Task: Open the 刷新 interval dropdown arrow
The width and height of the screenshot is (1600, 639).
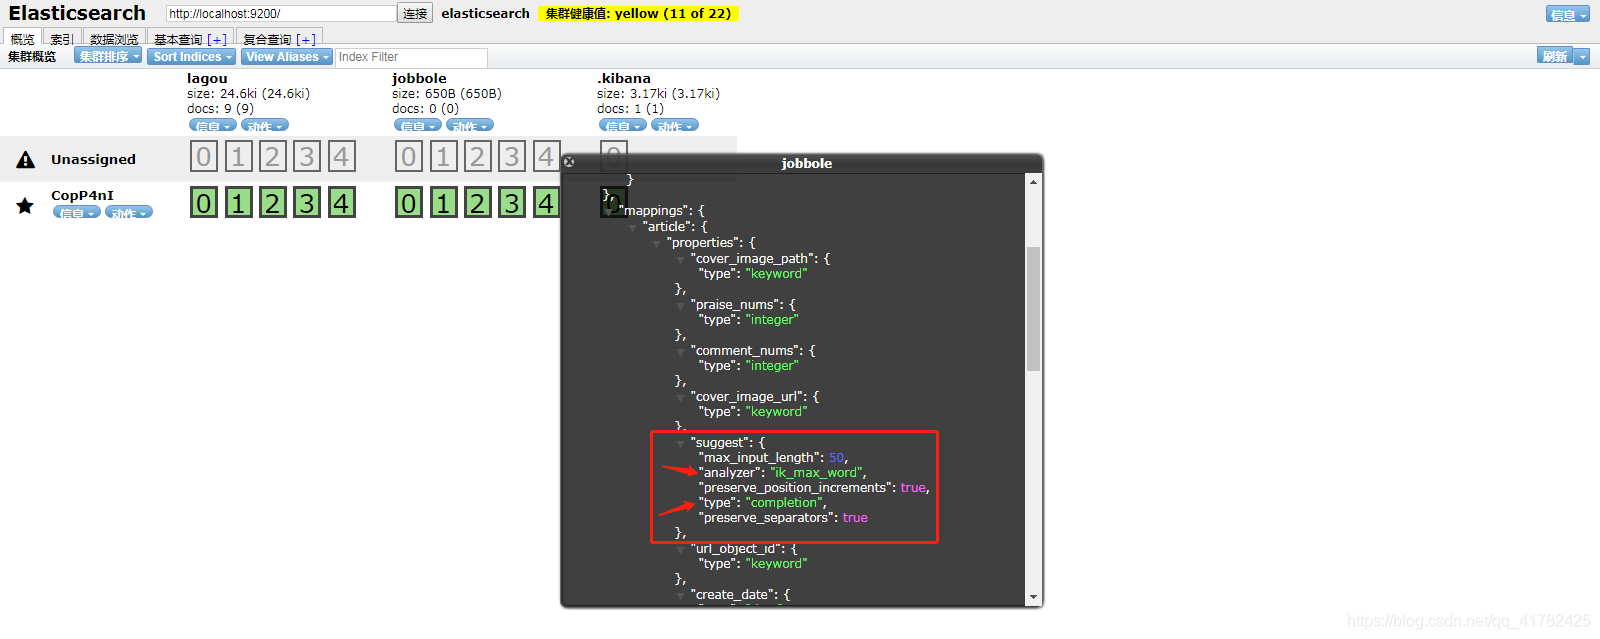Action: [x=1582, y=57]
